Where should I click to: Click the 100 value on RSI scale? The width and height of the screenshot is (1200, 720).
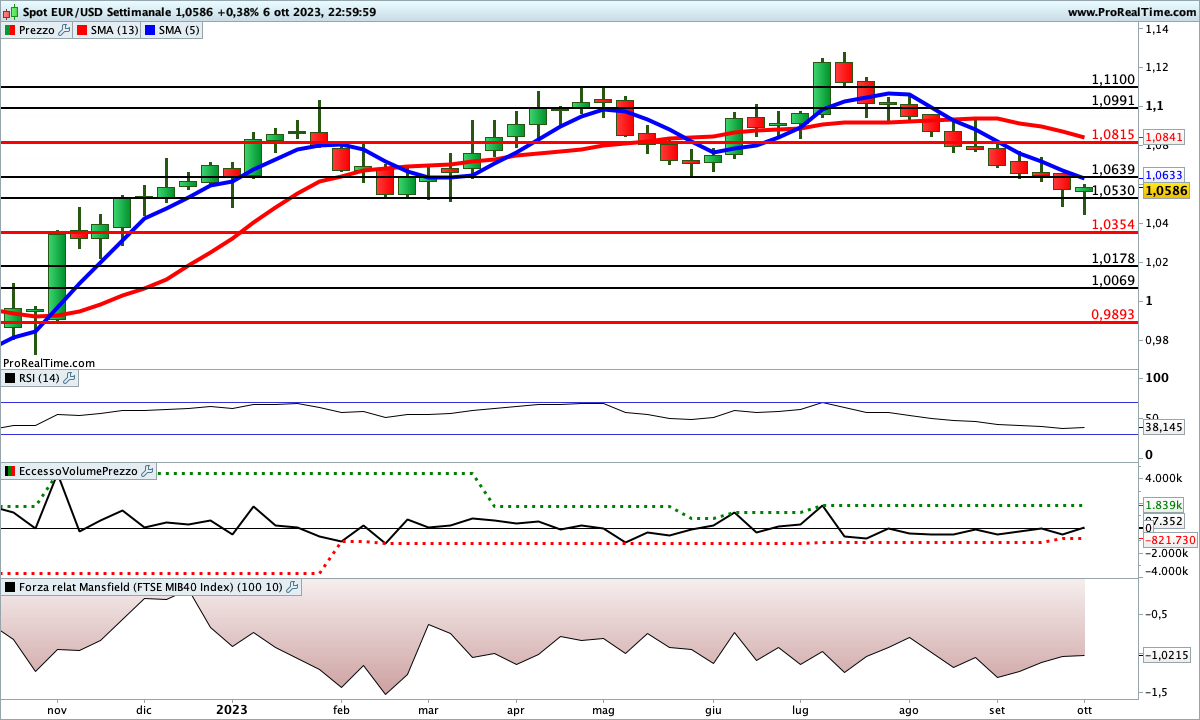point(1155,378)
